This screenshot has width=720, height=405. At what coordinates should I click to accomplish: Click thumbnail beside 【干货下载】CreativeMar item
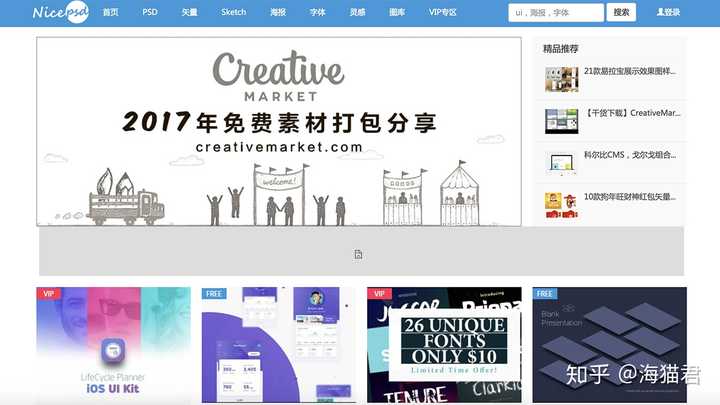(x=562, y=121)
